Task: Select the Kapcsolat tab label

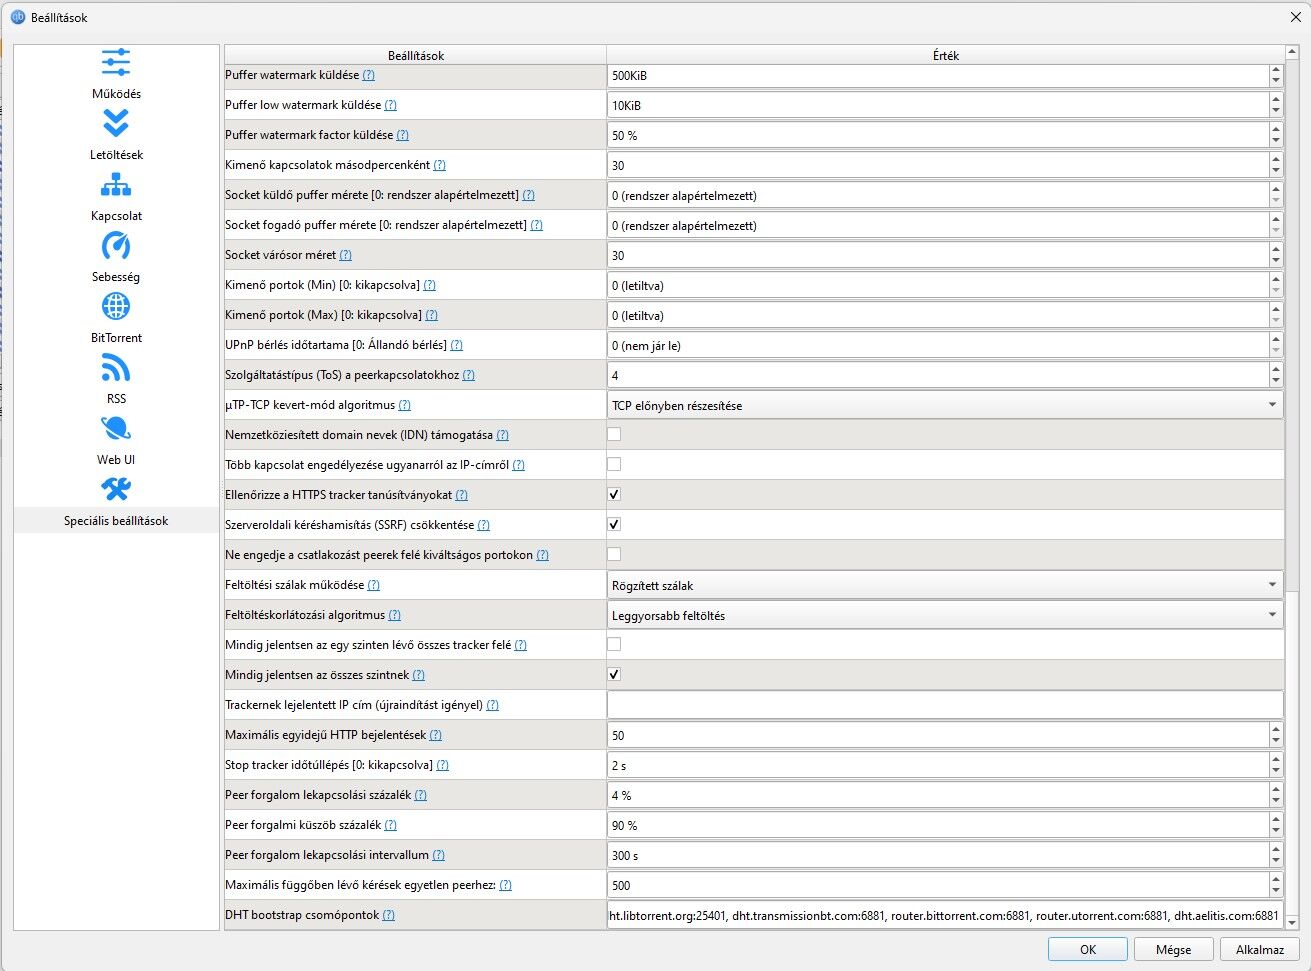Action: 116,216
